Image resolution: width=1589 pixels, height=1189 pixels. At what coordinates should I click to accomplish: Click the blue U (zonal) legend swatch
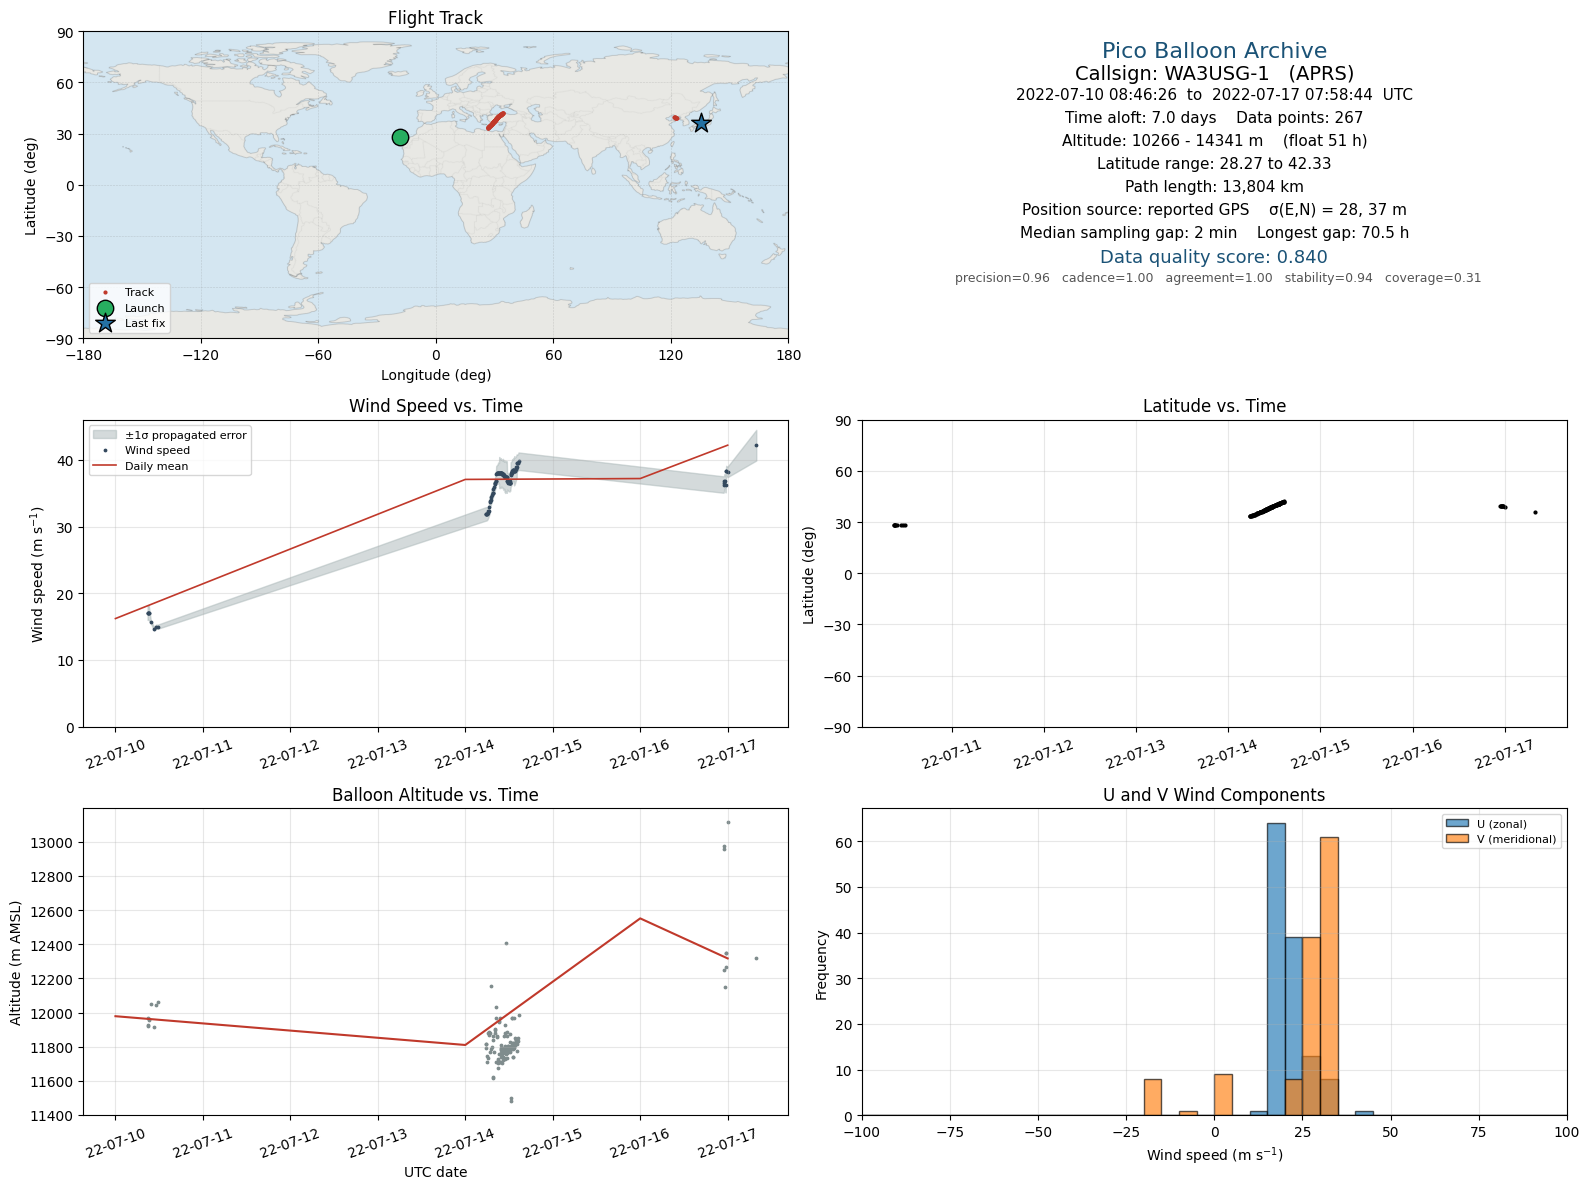point(1457,824)
